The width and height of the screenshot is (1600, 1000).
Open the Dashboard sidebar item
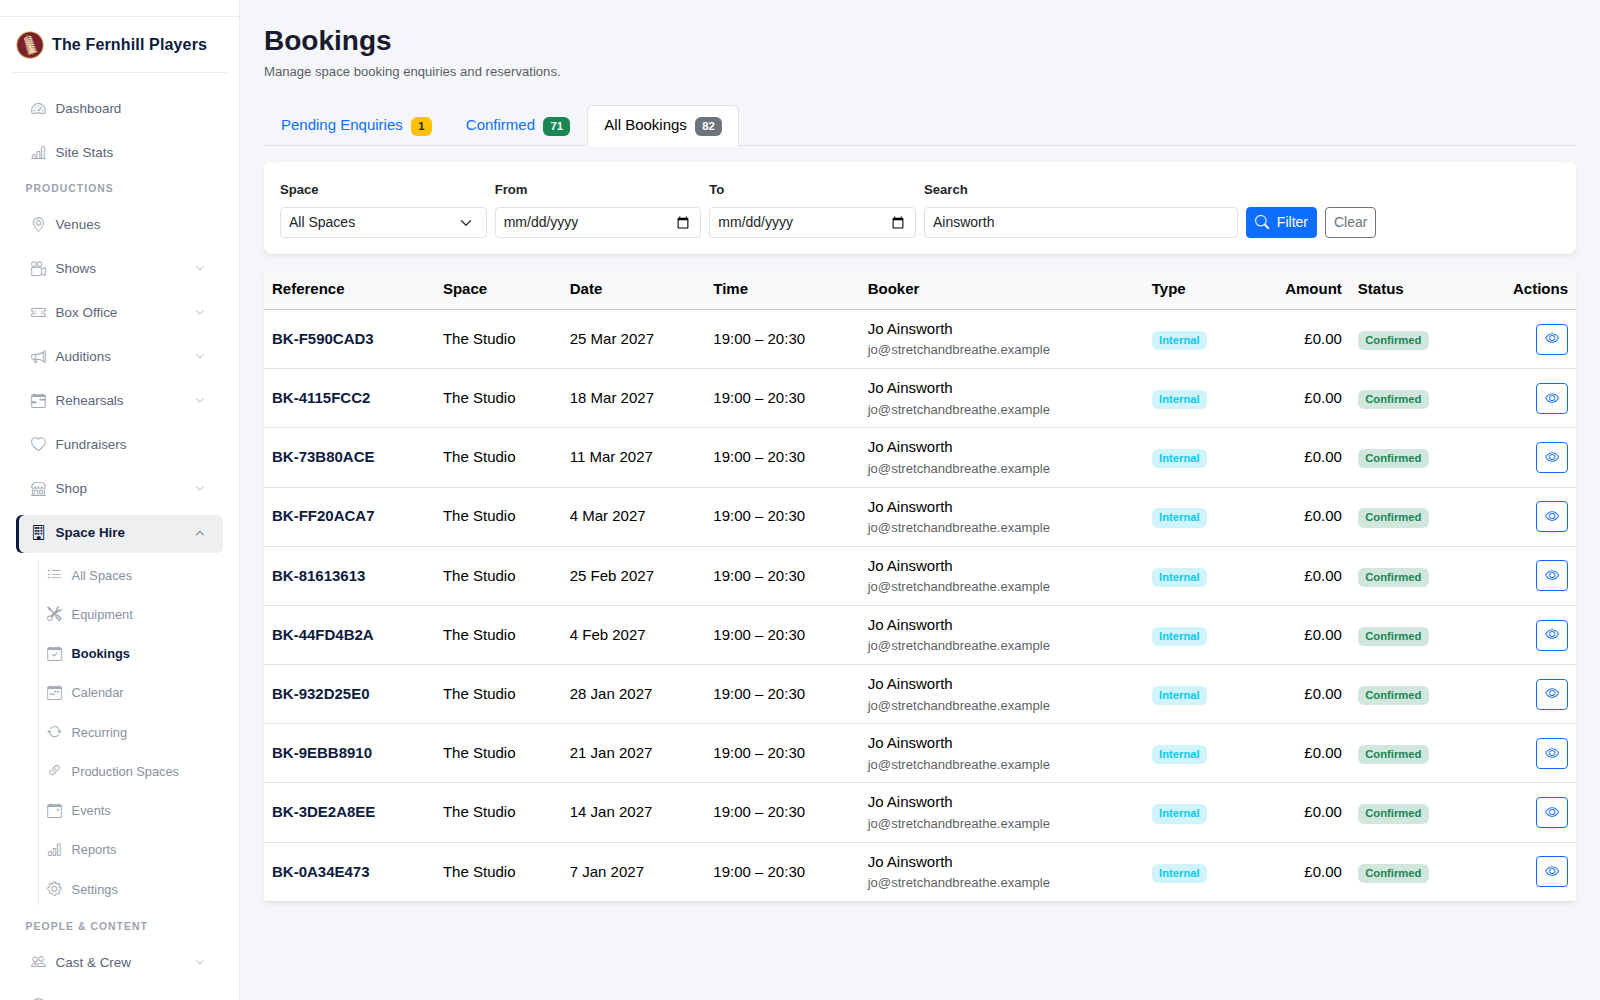coord(119,109)
